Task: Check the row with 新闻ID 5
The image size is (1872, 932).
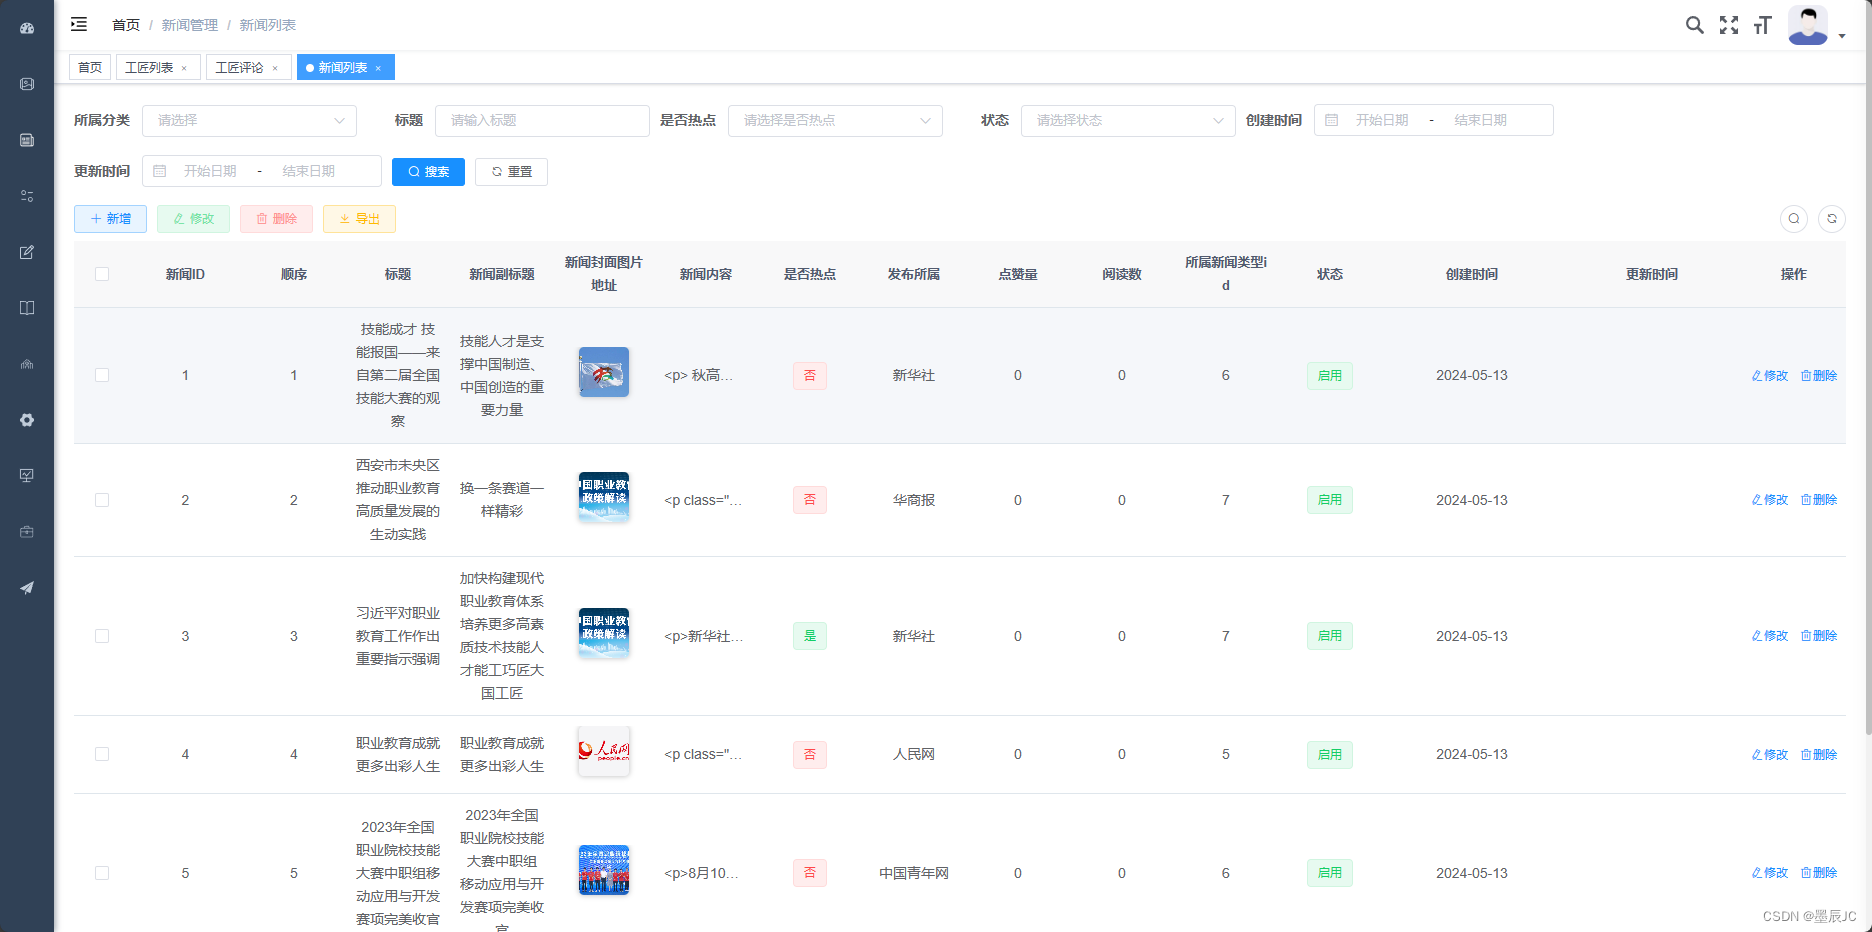Action: 102,873
